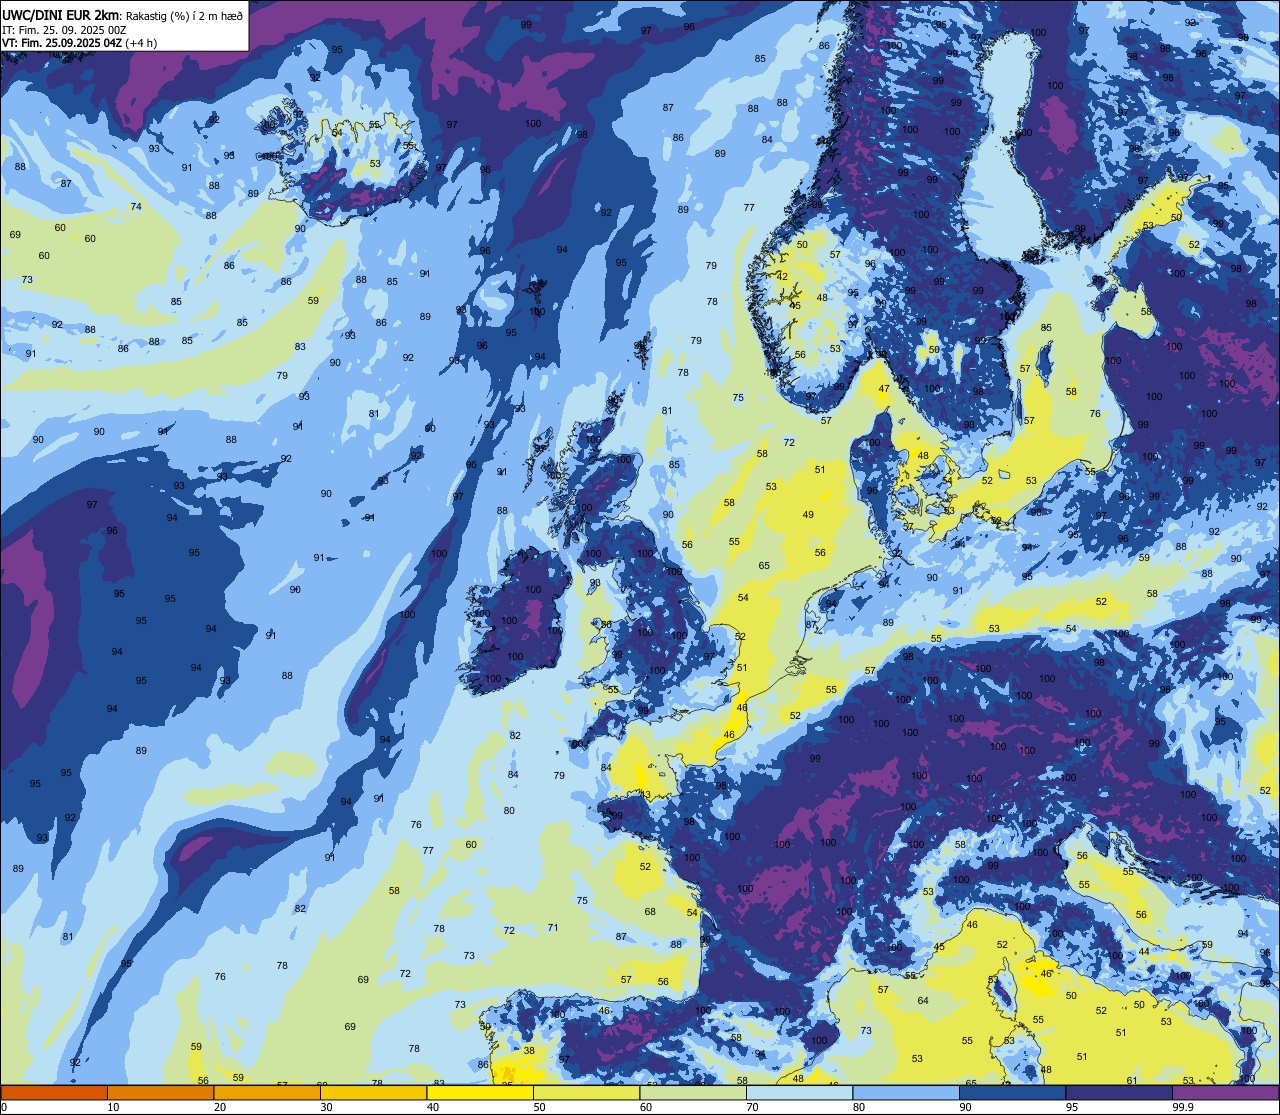Click the '47' humidity value on the map
This screenshot has width=1280, height=1115.
(884, 388)
